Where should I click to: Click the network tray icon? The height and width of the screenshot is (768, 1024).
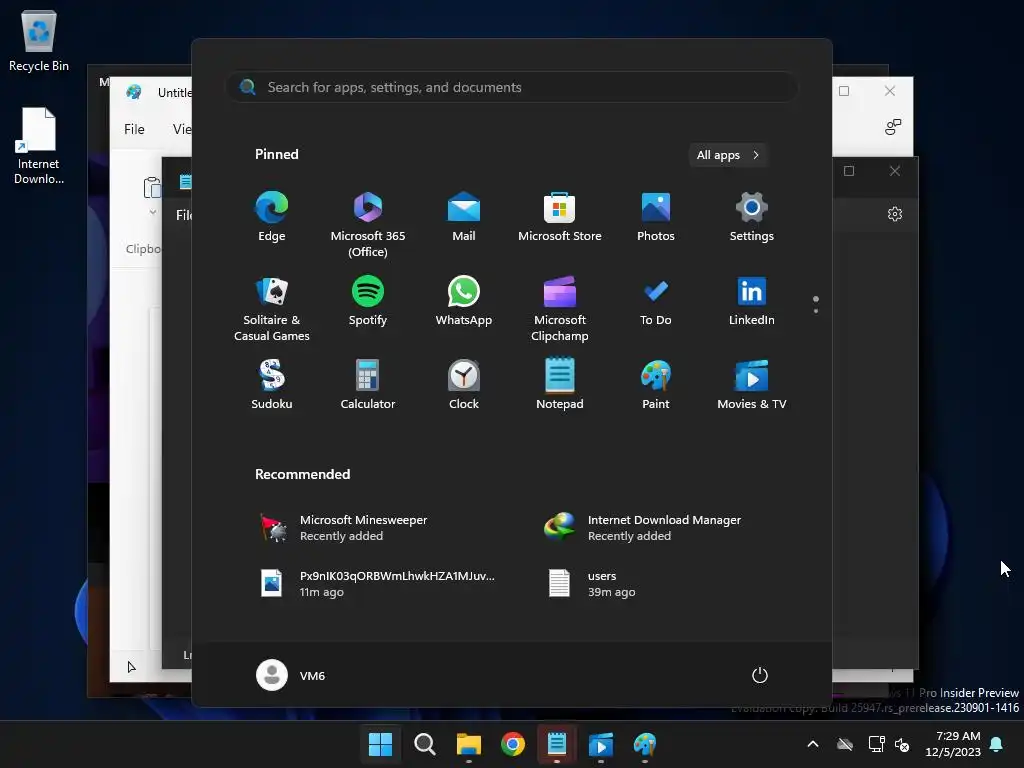pyautogui.click(x=876, y=744)
